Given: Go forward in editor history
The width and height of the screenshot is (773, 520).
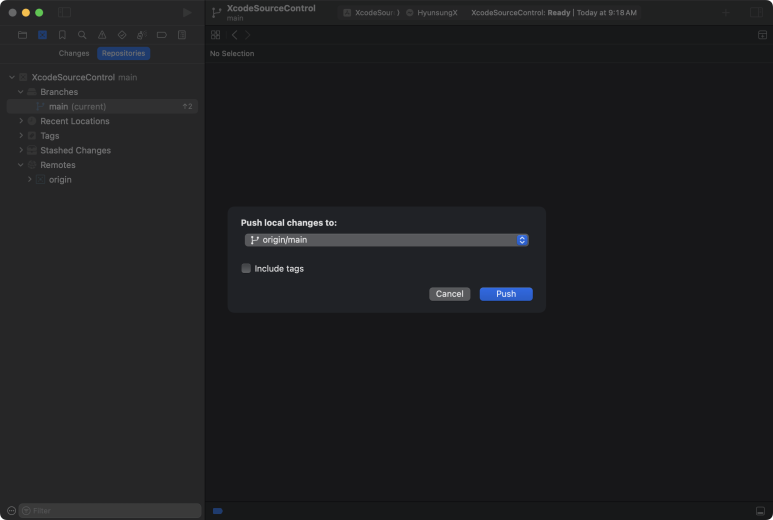Looking at the screenshot, I should (x=247, y=35).
